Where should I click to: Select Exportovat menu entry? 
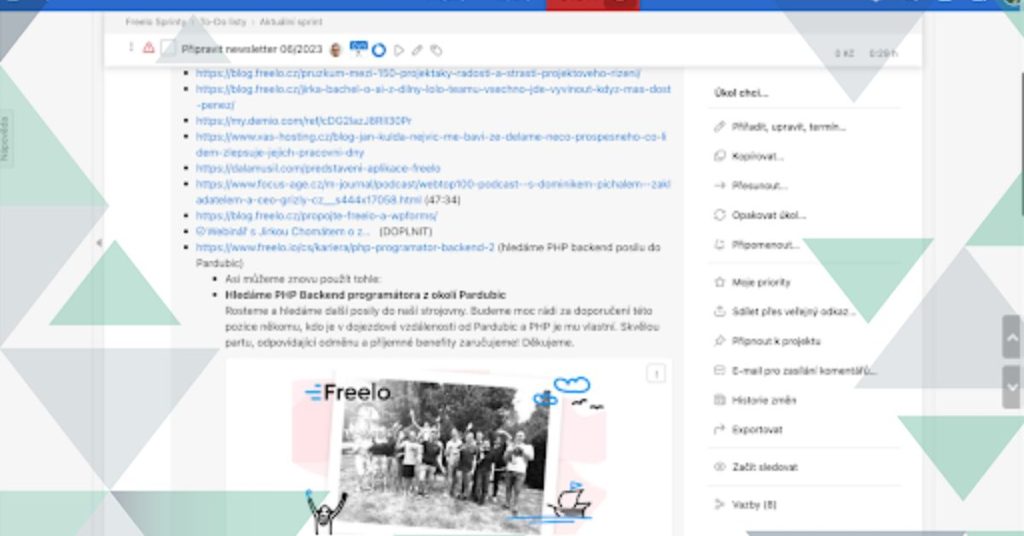757,430
